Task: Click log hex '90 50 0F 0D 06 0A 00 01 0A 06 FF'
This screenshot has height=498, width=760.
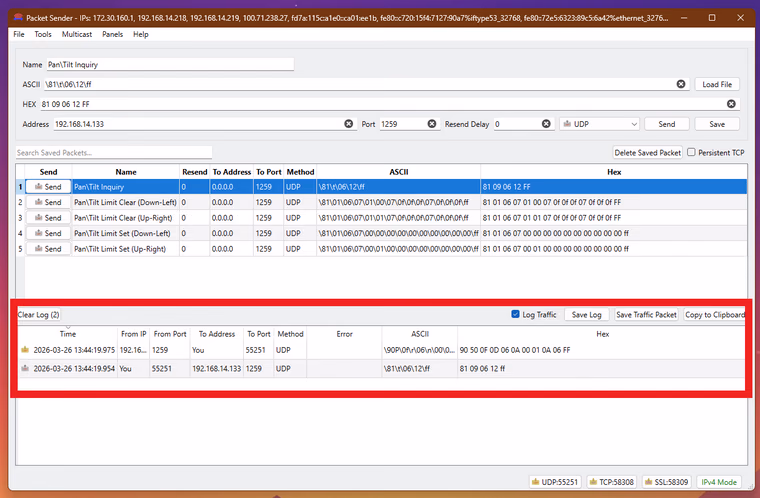Action: pos(515,350)
